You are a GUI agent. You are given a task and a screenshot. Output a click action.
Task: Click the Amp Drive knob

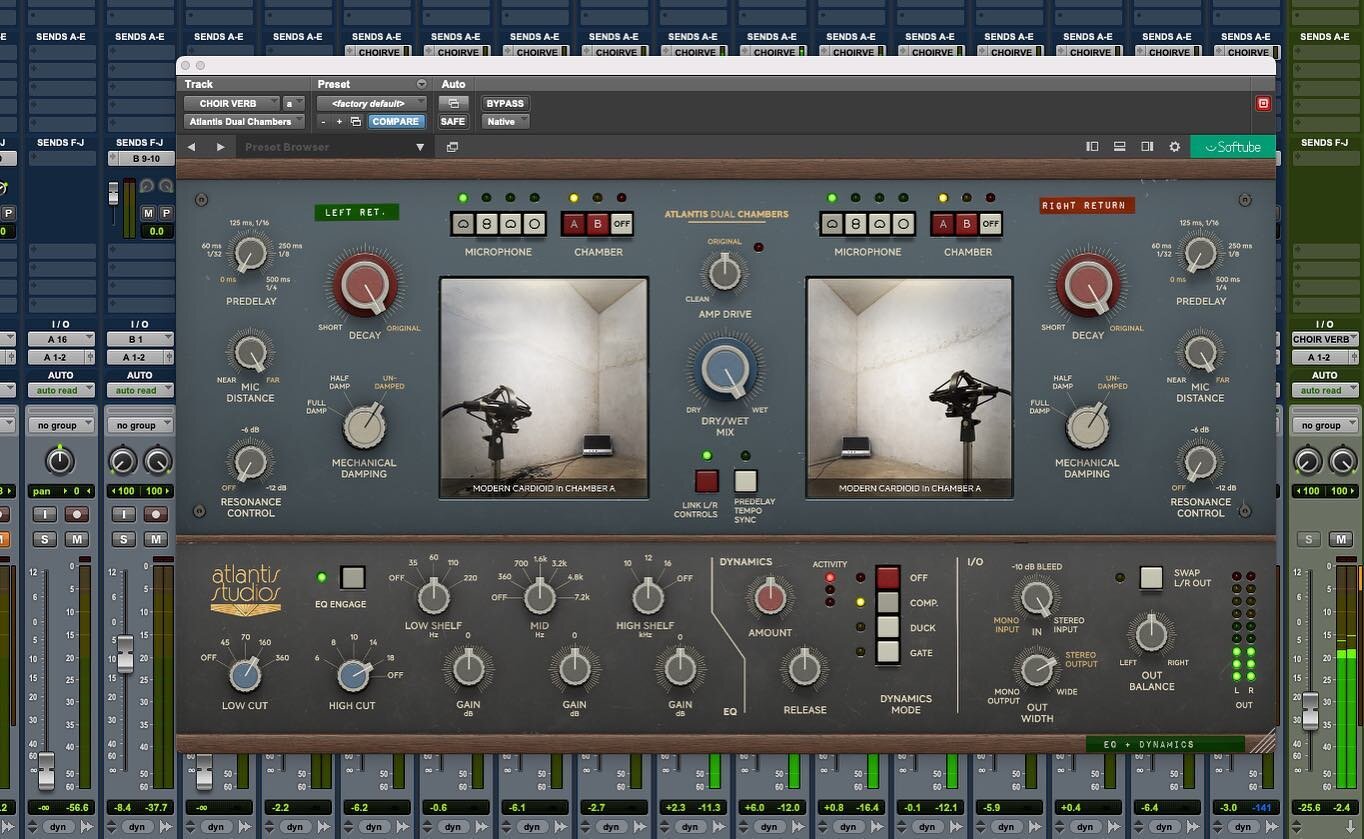(724, 273)
